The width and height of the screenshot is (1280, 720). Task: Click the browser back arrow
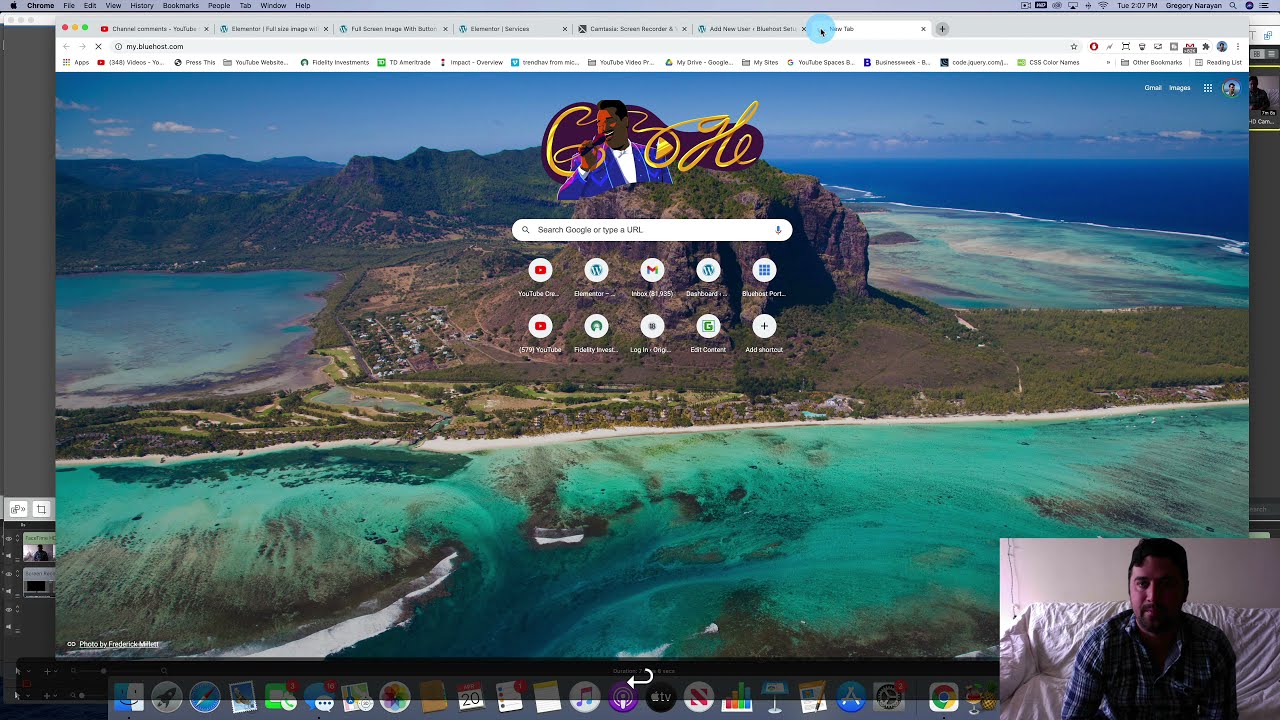pos(66,47)
